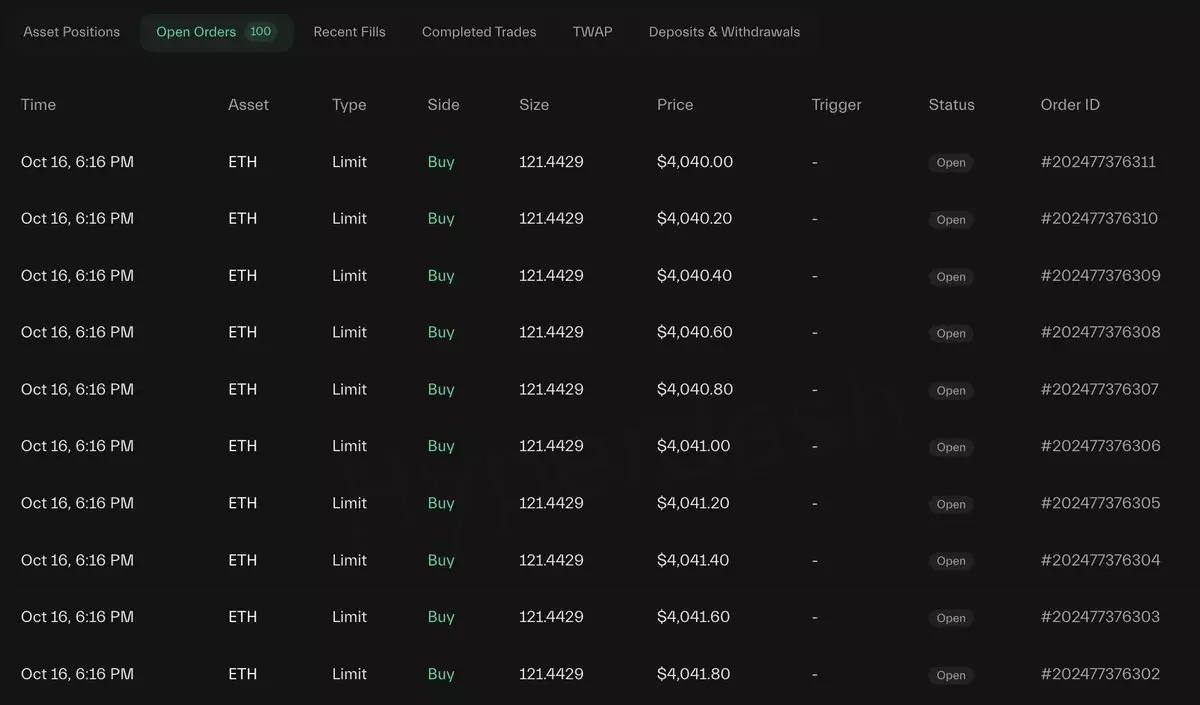Click Open status badge for $4,040.00 order
Viewport: 1200px width, 705px height.
[951, 163]
